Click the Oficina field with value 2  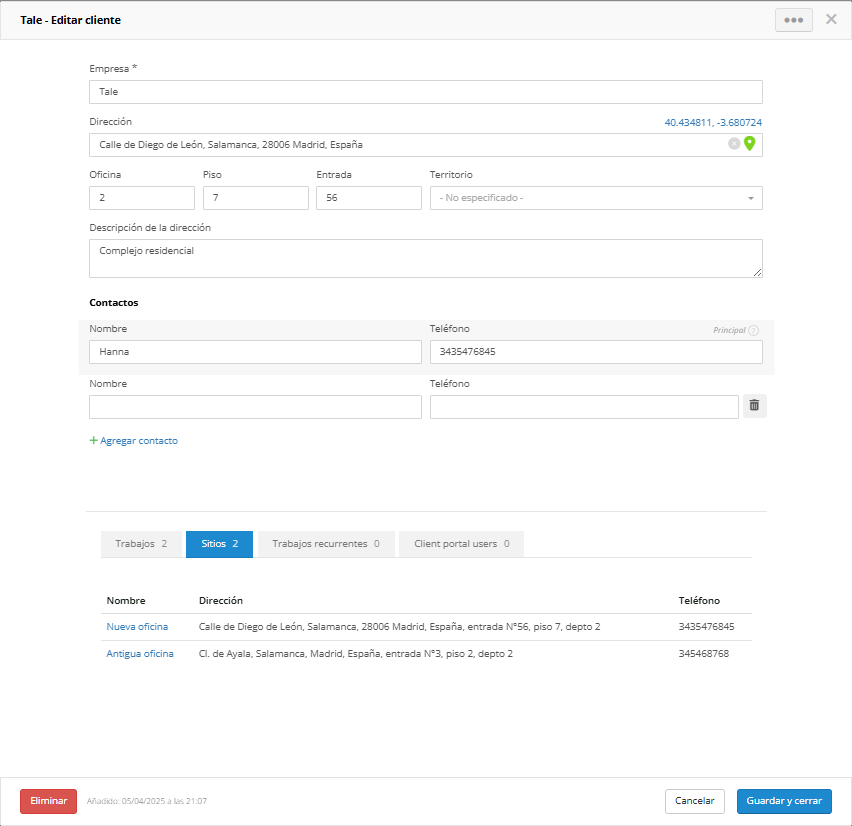click(142, 198)
